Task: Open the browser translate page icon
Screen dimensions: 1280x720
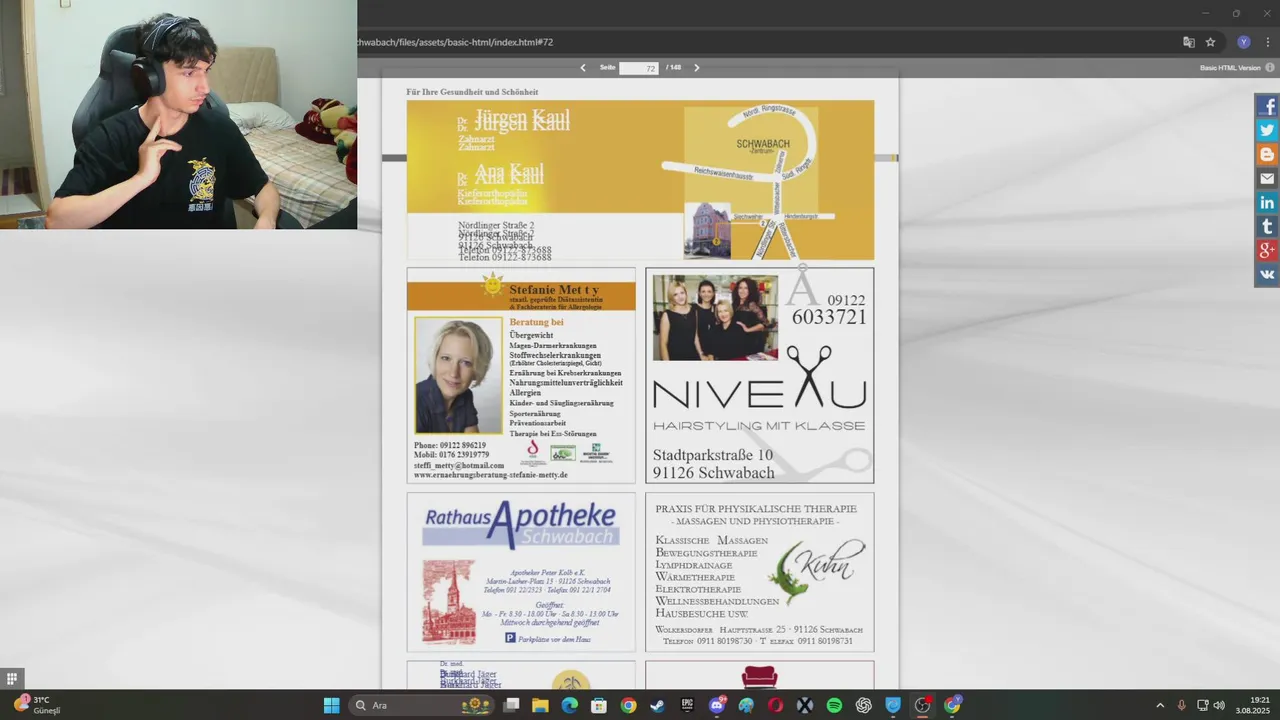Action: [x=1189, y=42]
